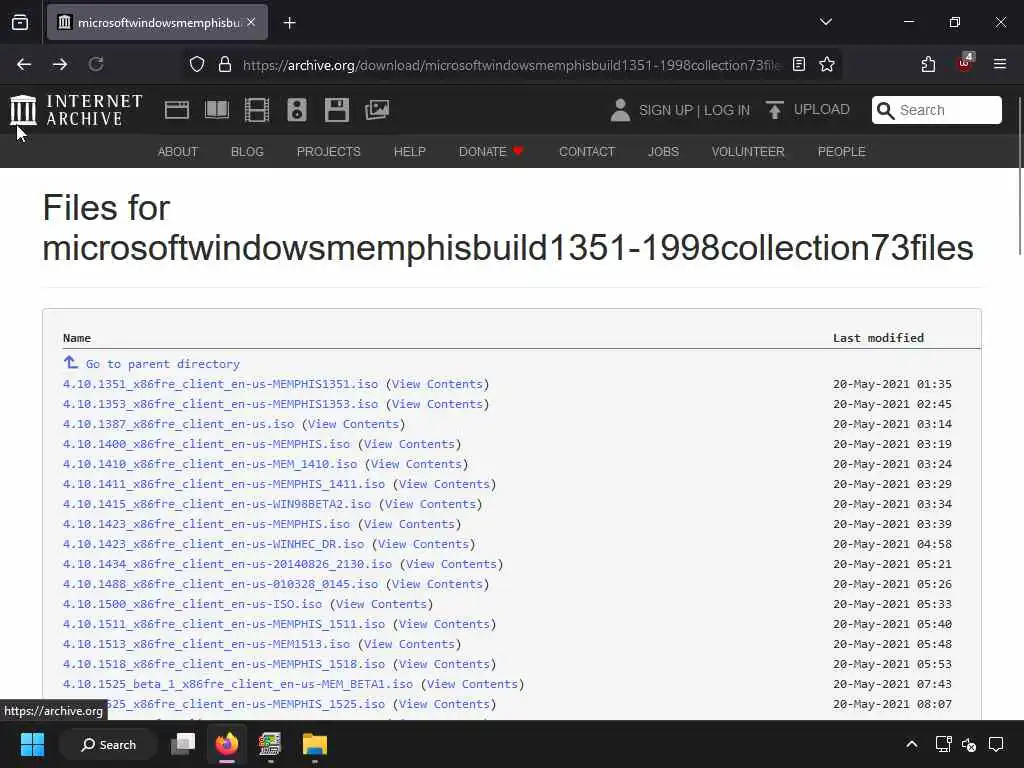This screenshot has height=768, width=1024.
Task: Click the Name column header
Action: pyautogui.click(x=76, y=338)
